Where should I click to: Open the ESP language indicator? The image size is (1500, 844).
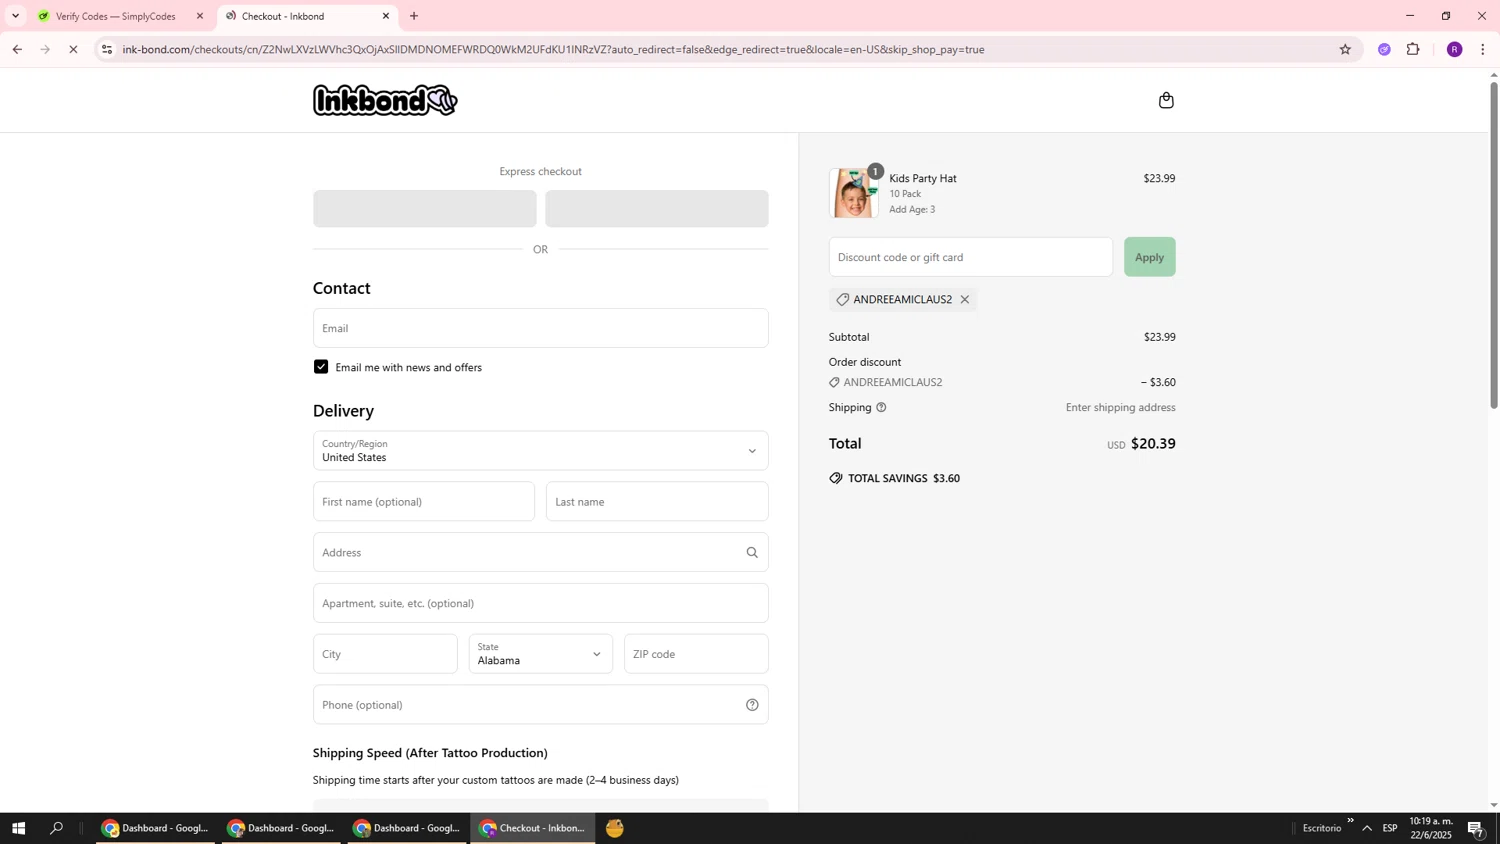pyautogui.click(x=1390, y=828)
